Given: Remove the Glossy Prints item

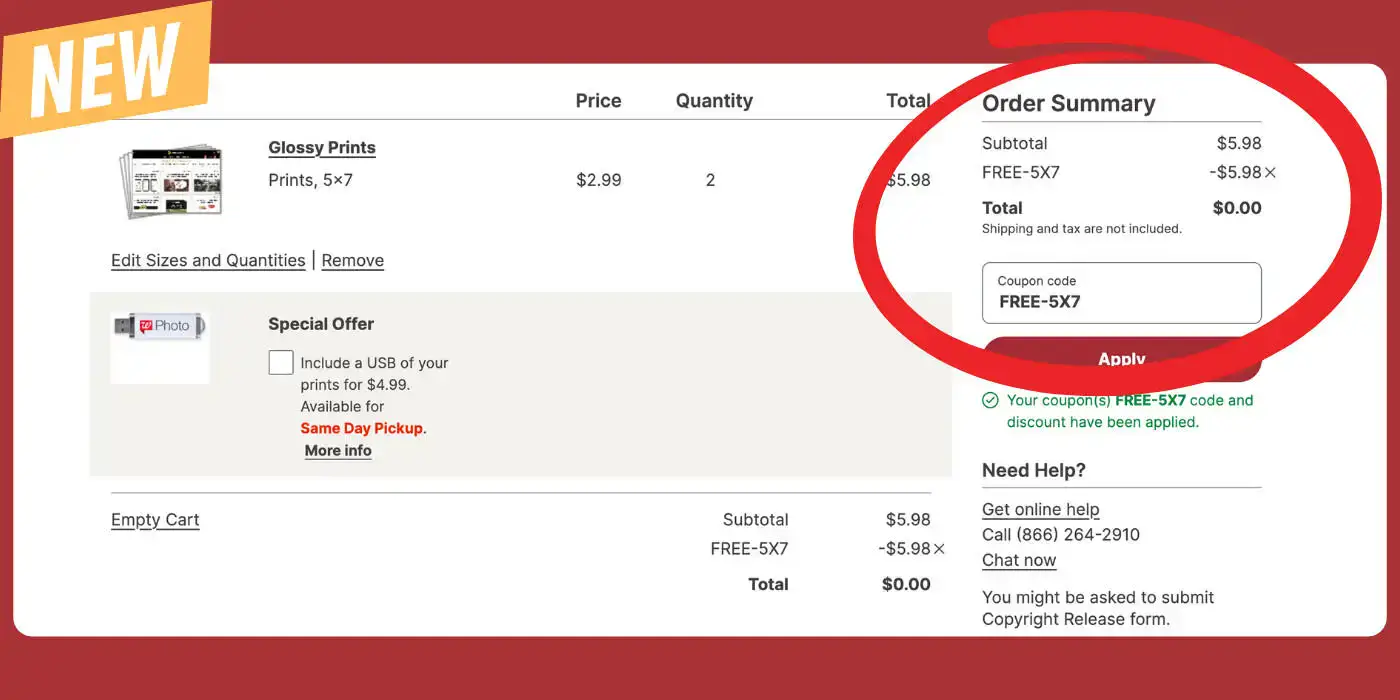Looking at the screenshot, I should click(353, 260).
